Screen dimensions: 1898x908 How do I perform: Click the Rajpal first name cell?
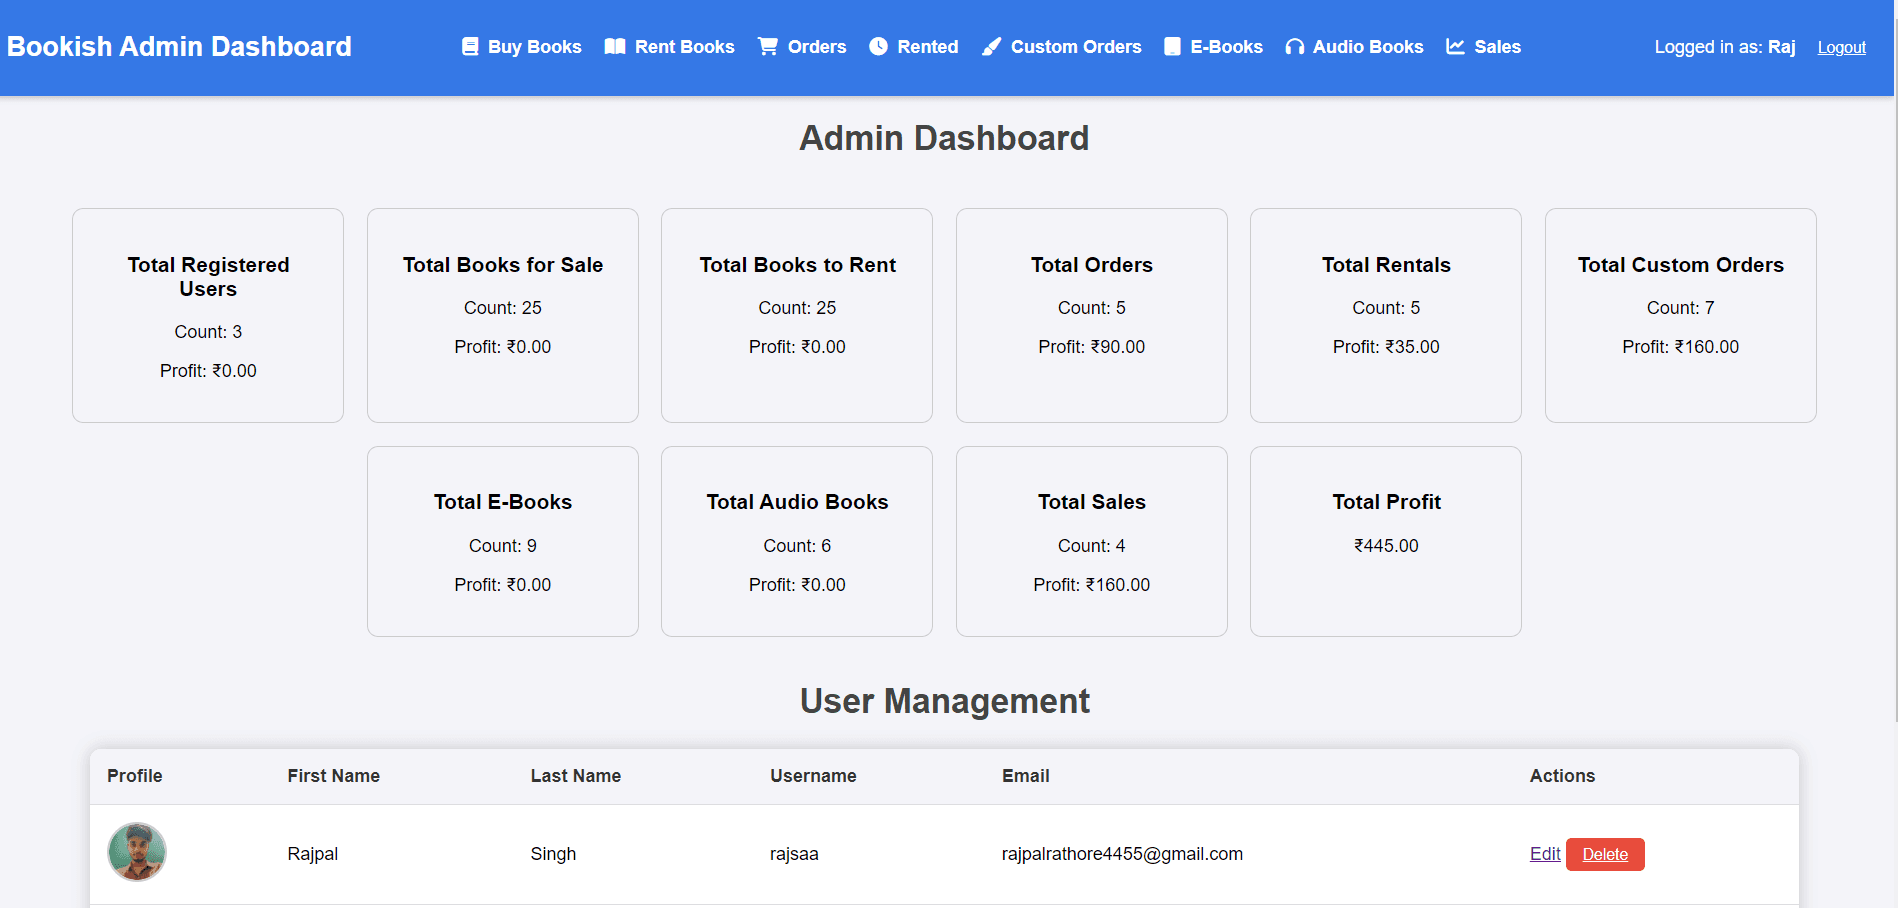(313, 854)
